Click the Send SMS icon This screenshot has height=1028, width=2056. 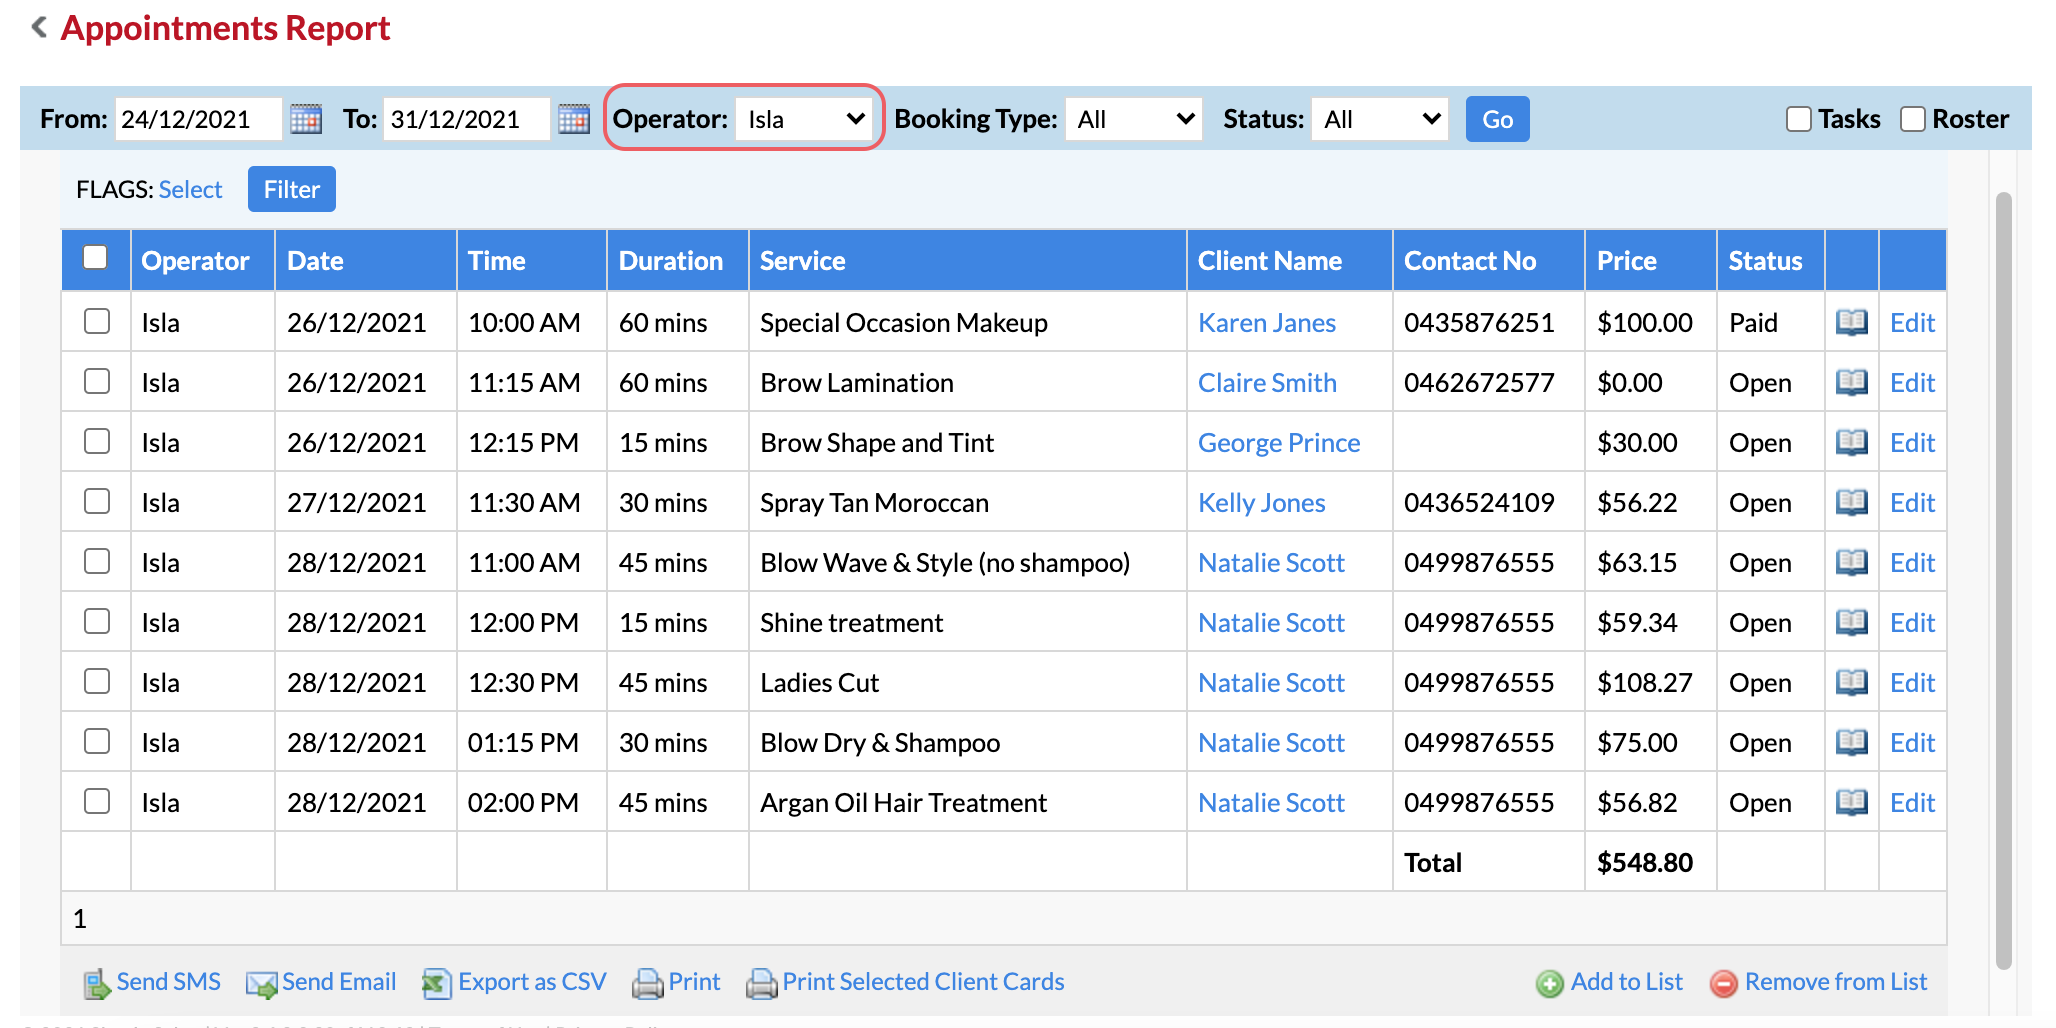[97, 984]
